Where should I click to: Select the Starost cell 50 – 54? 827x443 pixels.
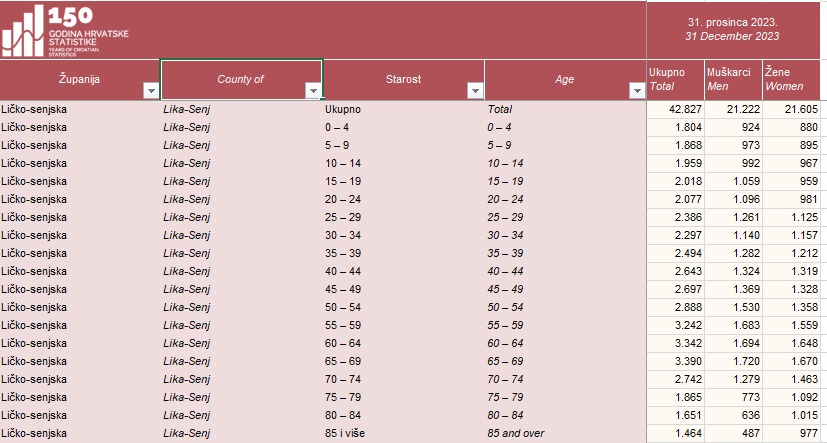(403, 307)
